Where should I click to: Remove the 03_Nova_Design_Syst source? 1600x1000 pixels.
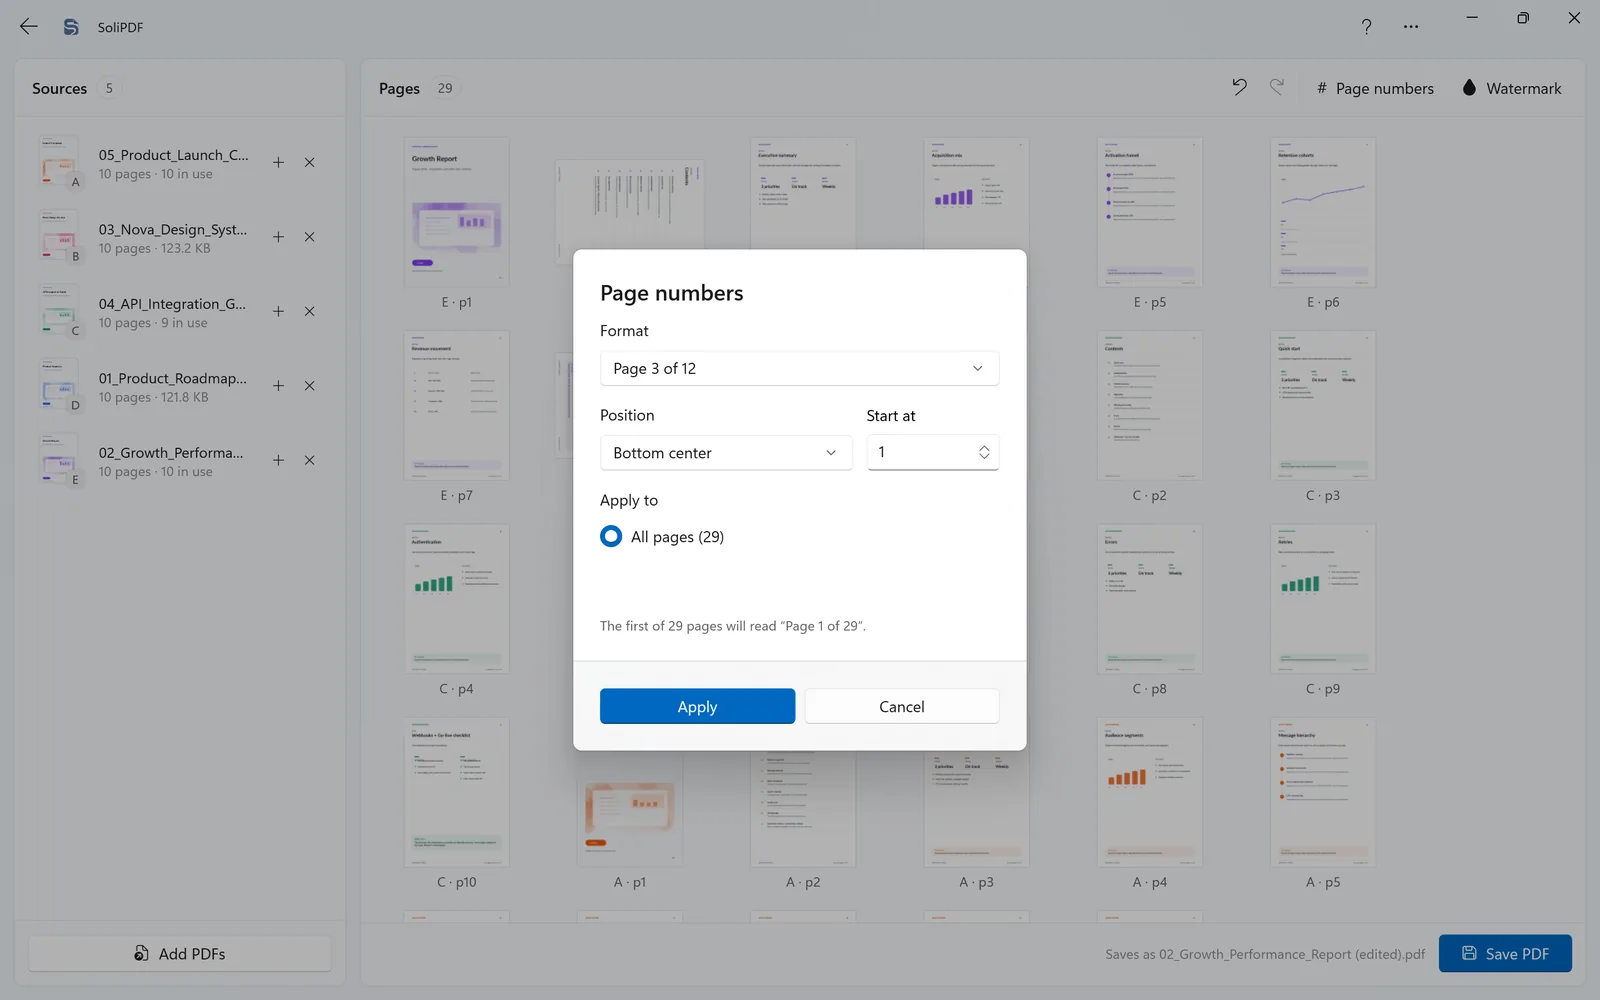(310, 237)
